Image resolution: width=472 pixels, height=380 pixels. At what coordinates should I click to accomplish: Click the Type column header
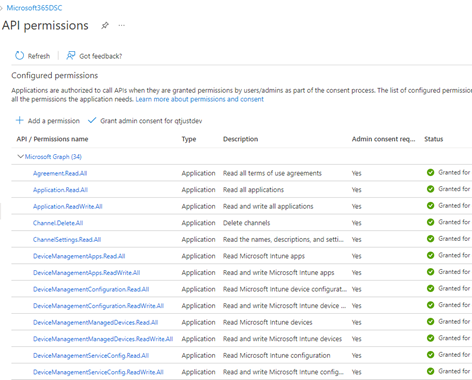pos(189,139)
